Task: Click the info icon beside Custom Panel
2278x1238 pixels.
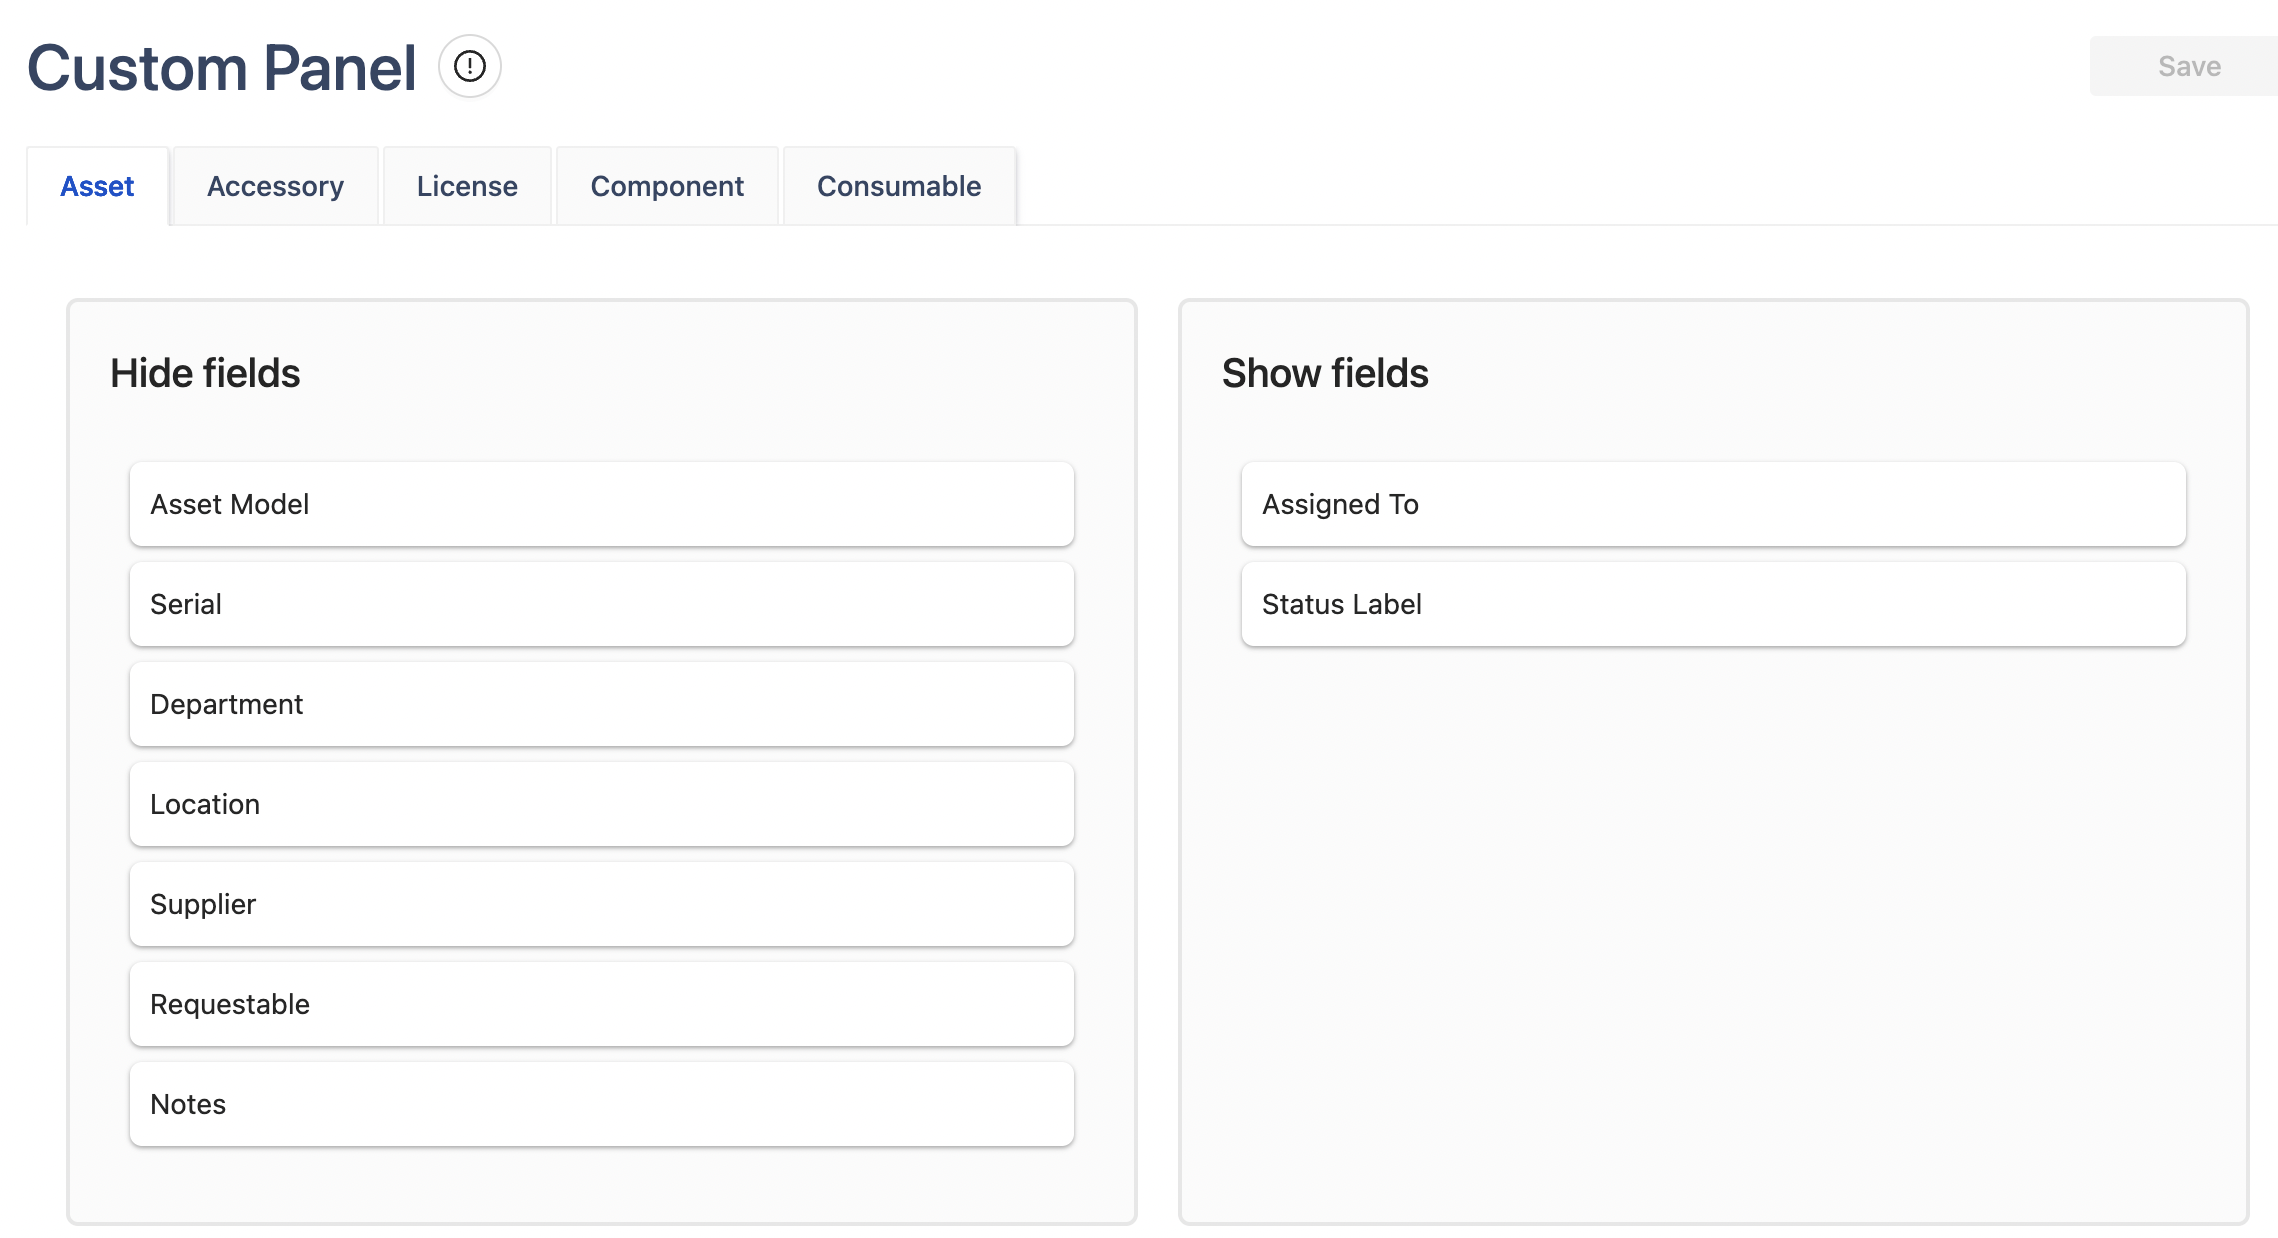Action: click(469, 66)
